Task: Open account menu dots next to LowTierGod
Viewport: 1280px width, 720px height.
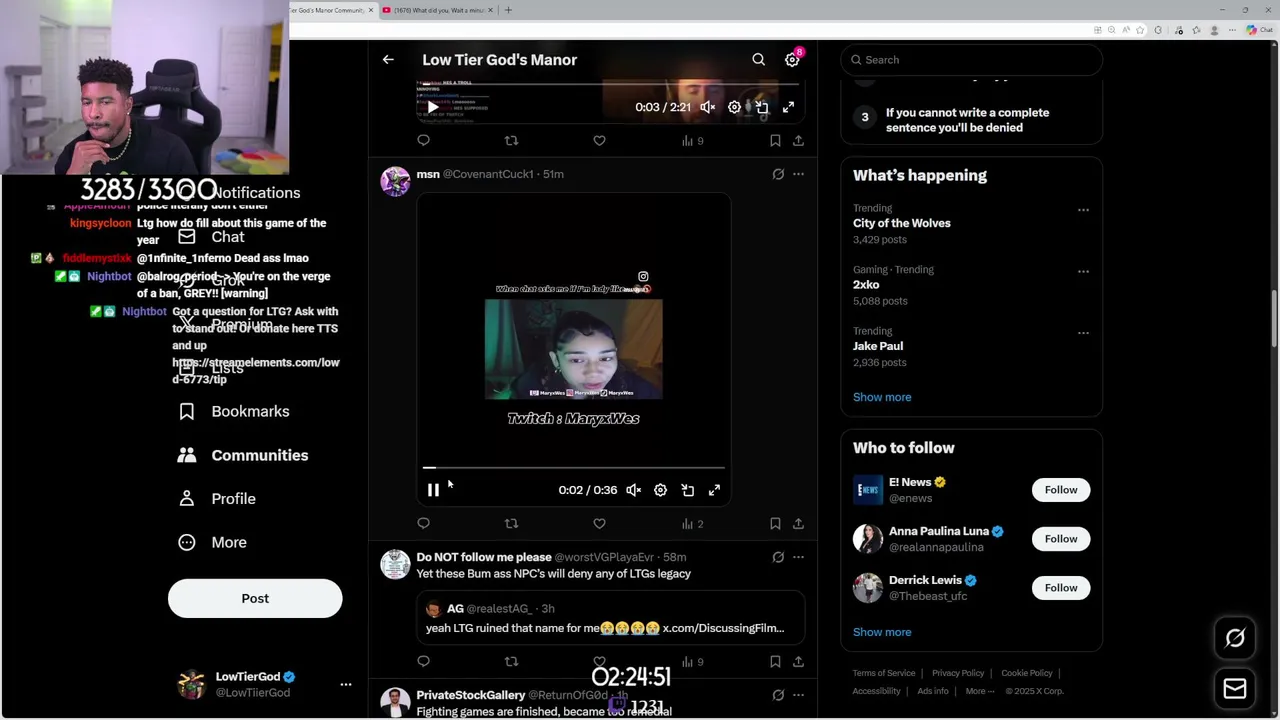Action: coord(346,684)
